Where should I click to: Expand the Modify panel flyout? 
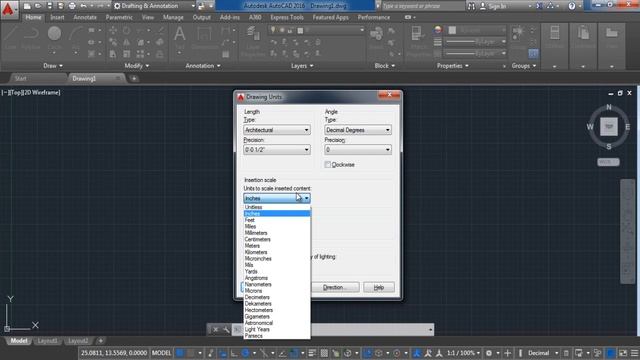tap(137, 66)
